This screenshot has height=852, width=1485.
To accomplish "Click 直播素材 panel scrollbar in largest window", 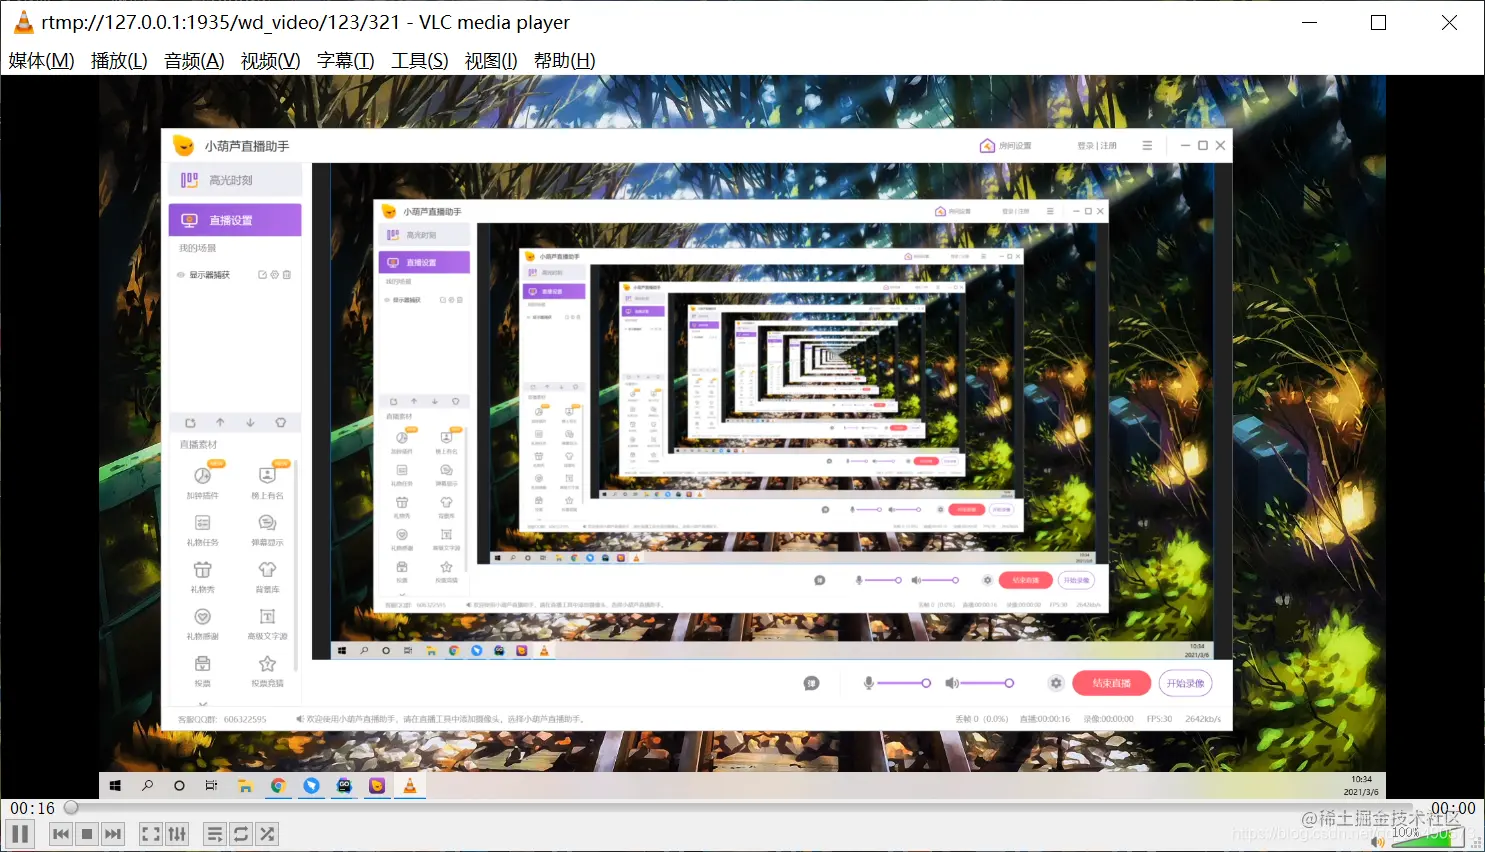I will 296,565.
